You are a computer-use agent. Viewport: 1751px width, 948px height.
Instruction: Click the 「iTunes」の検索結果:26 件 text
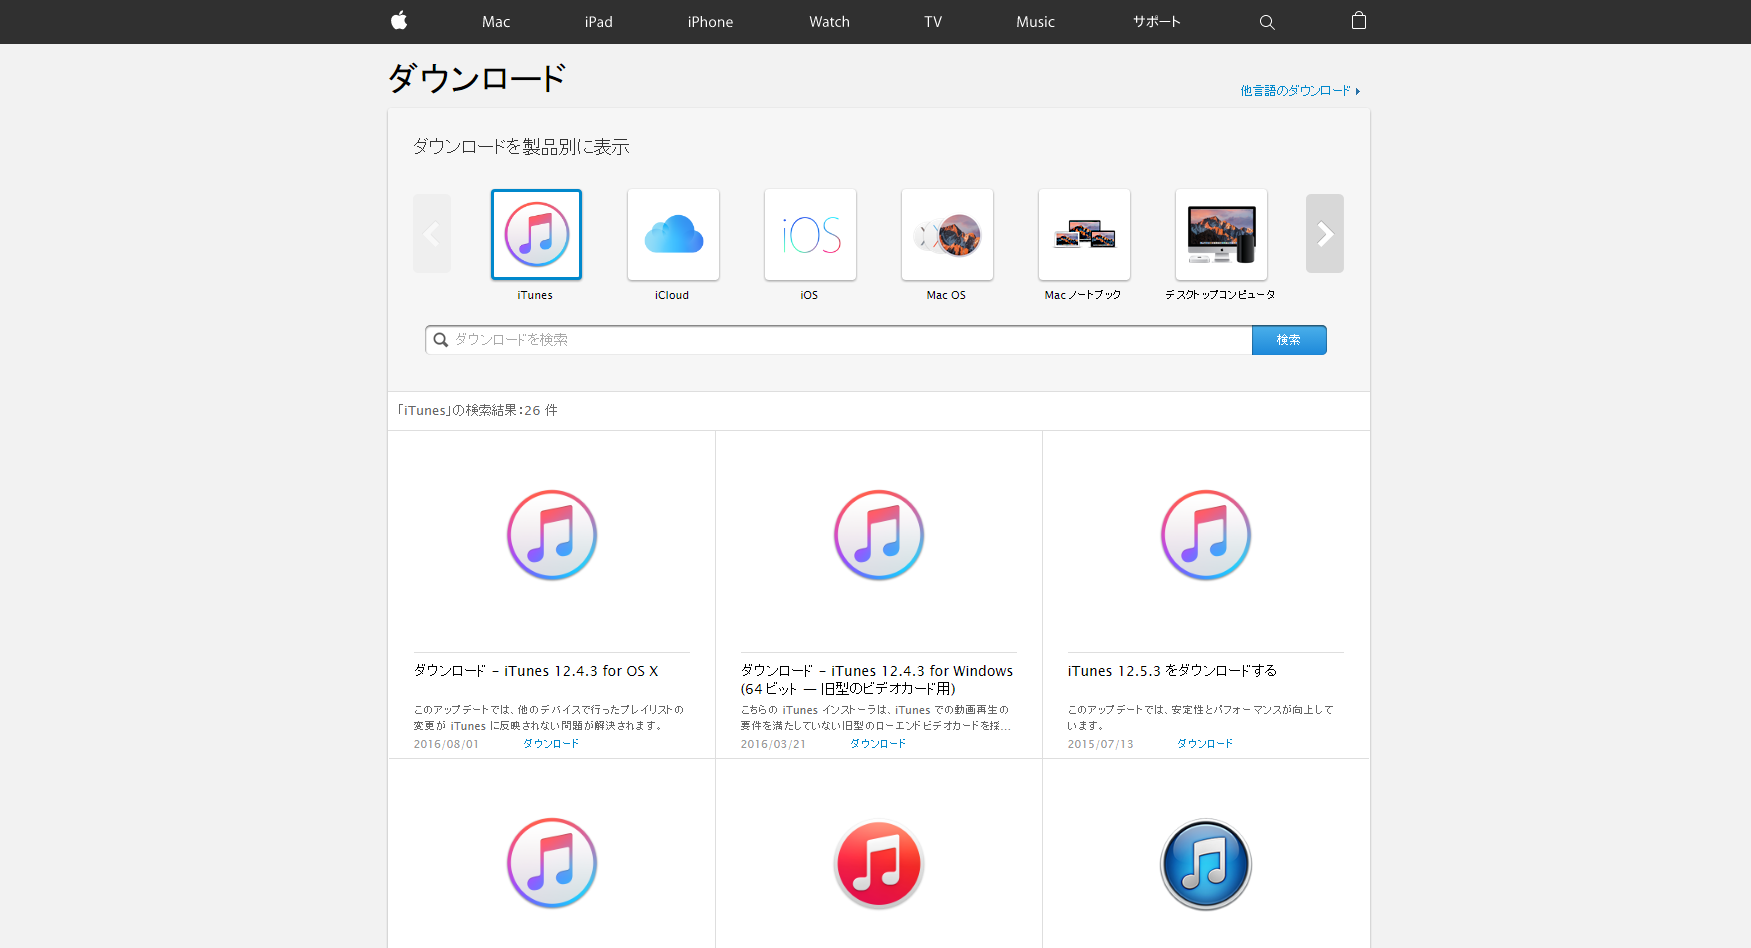point(477,411)
